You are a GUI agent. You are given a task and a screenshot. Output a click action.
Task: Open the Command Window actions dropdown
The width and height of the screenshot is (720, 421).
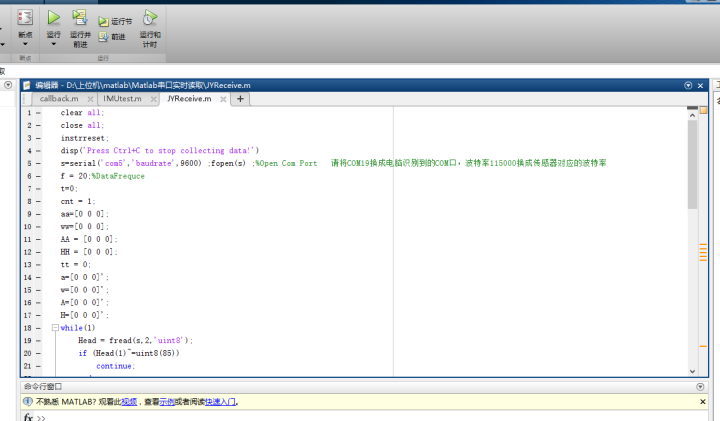700,387
